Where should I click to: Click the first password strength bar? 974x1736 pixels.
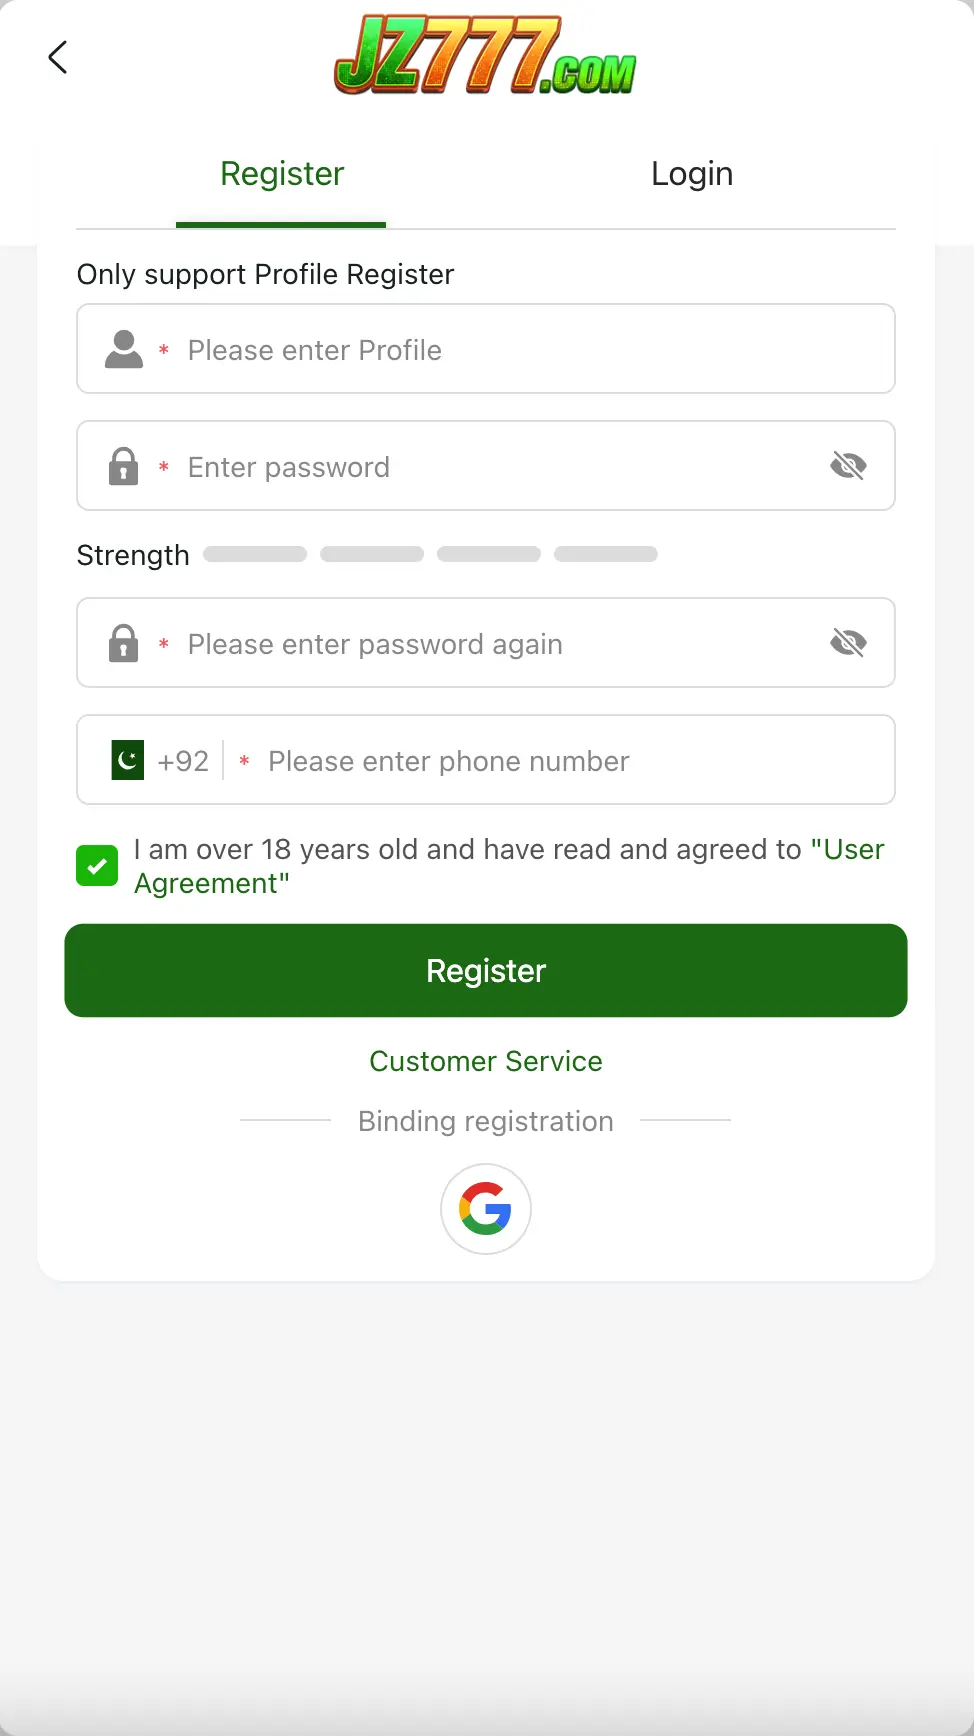tap(255, 554)
